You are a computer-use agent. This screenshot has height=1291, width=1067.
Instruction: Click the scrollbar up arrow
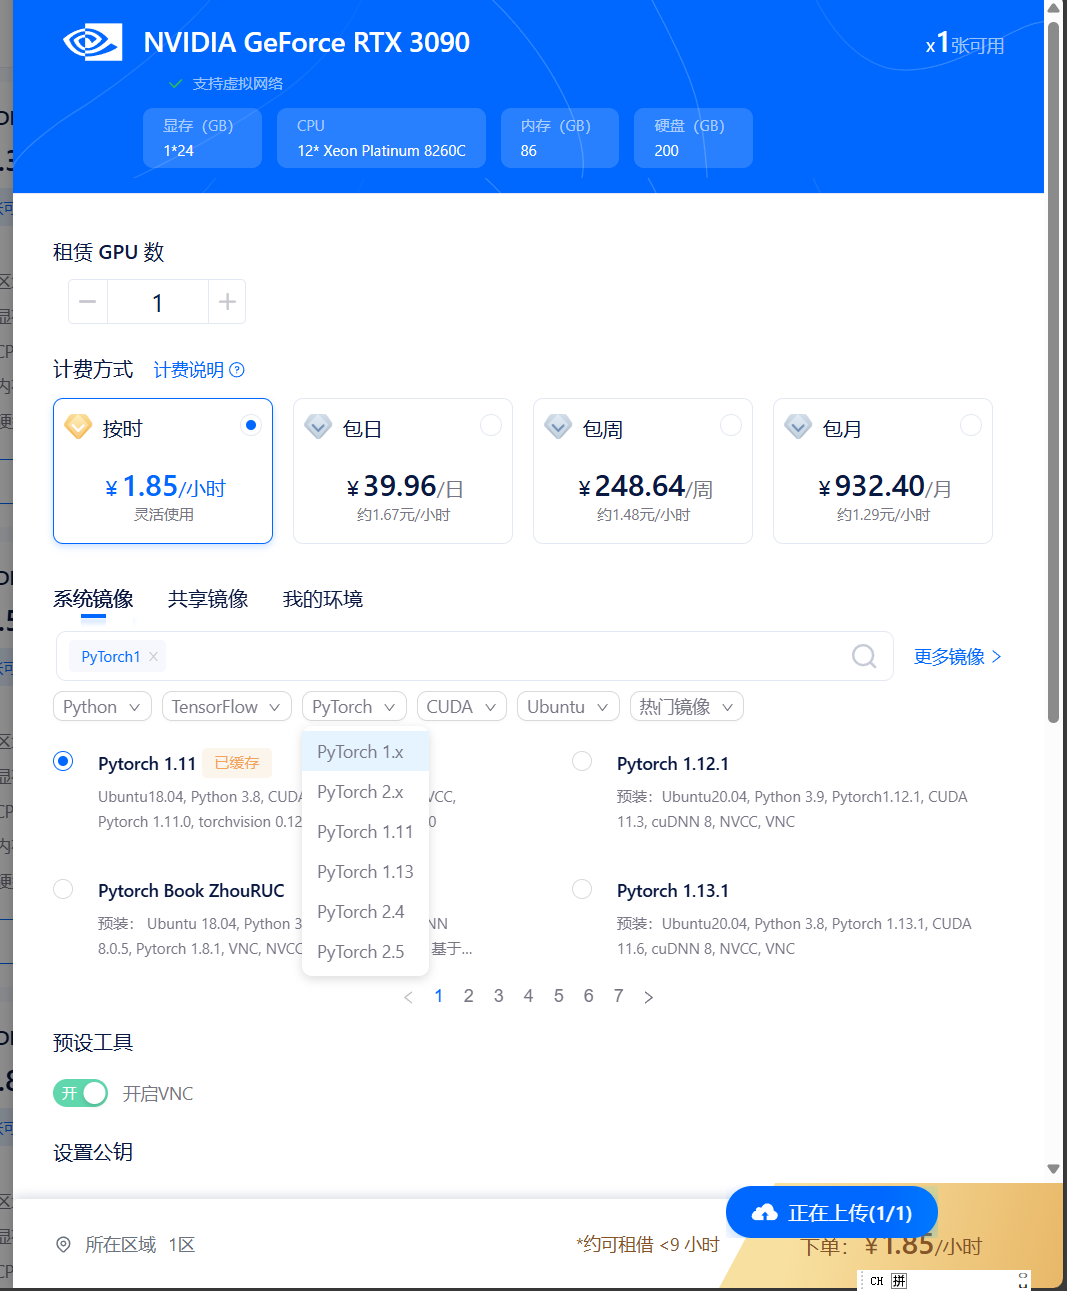point(1053,8)
